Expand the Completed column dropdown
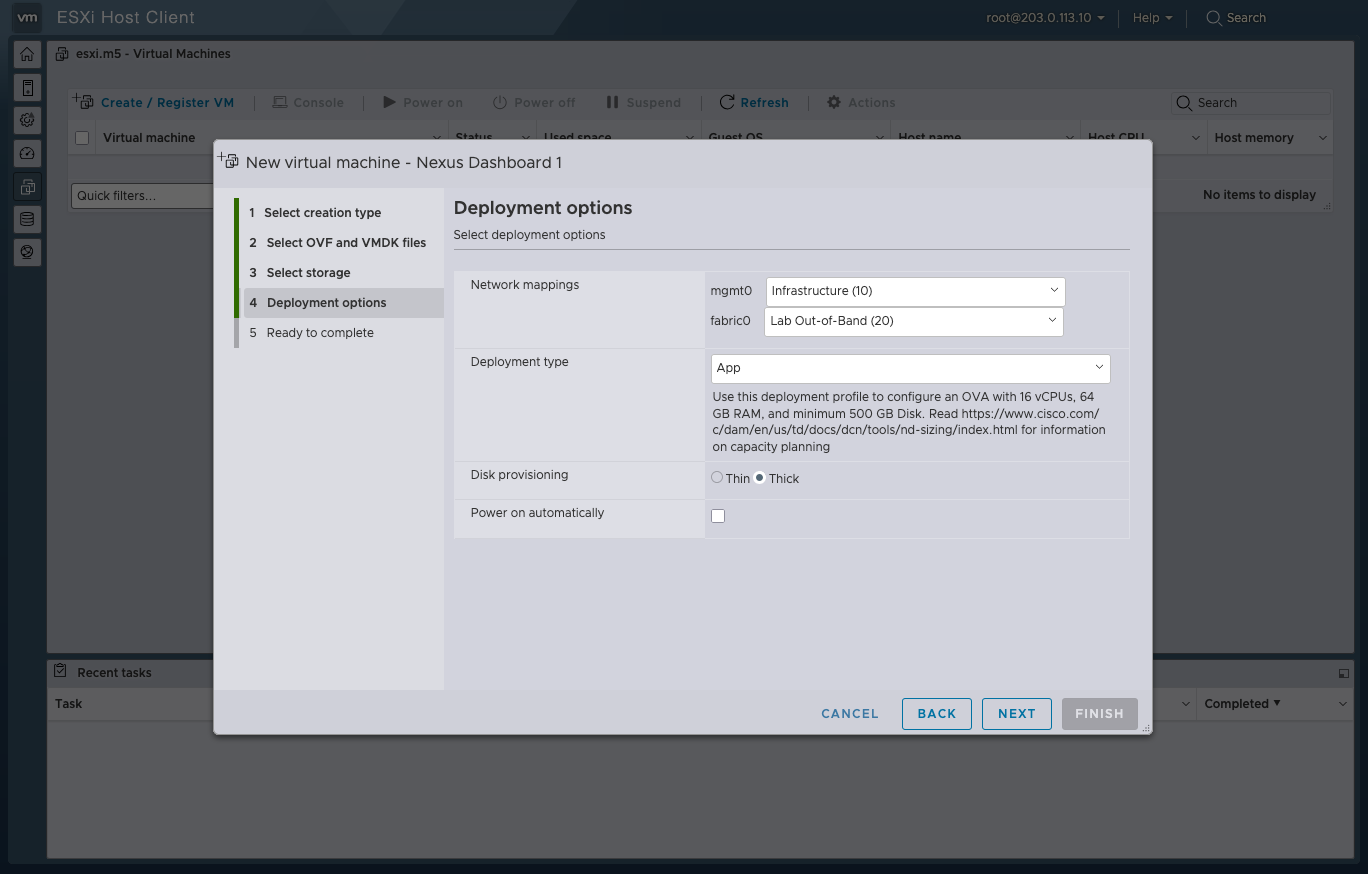Viewport: 1368px width, 874px height. click(x=1343, y=704)
